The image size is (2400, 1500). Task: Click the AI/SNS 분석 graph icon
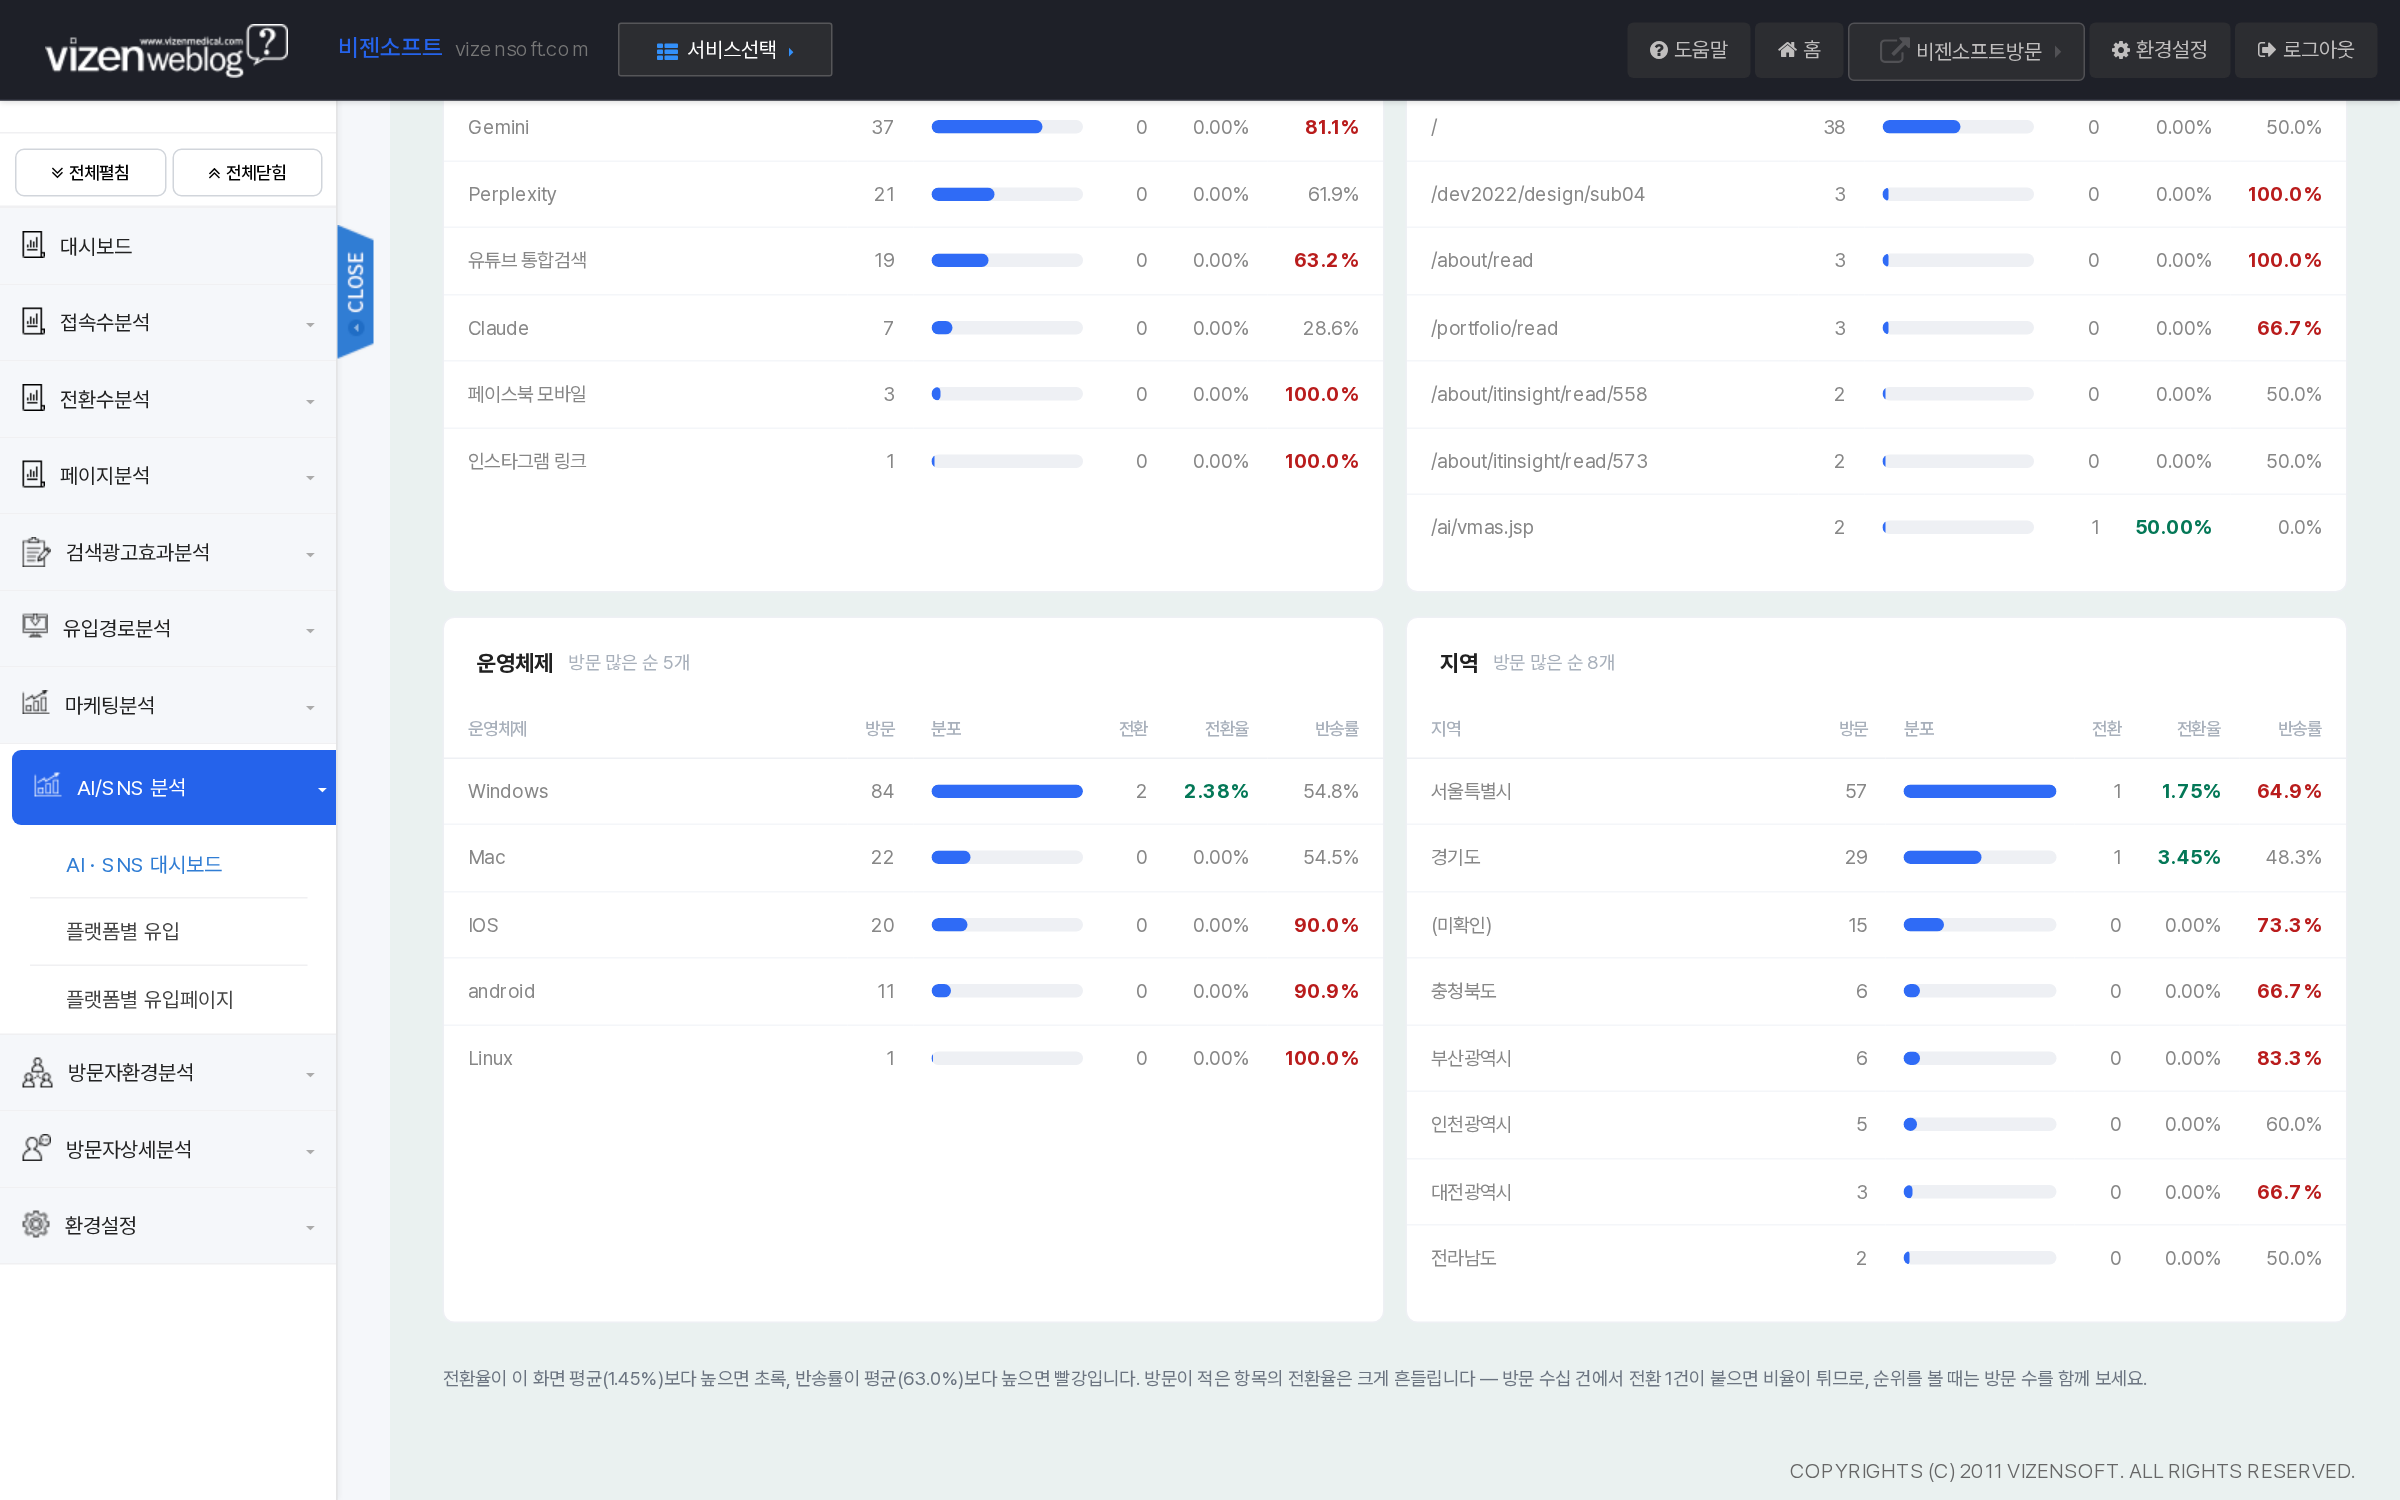coord(47,786)
